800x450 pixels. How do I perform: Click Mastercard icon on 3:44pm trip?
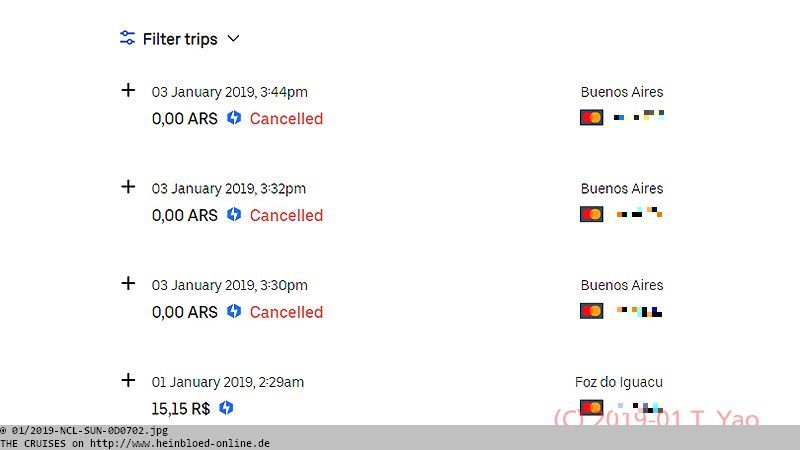[591, 118]
